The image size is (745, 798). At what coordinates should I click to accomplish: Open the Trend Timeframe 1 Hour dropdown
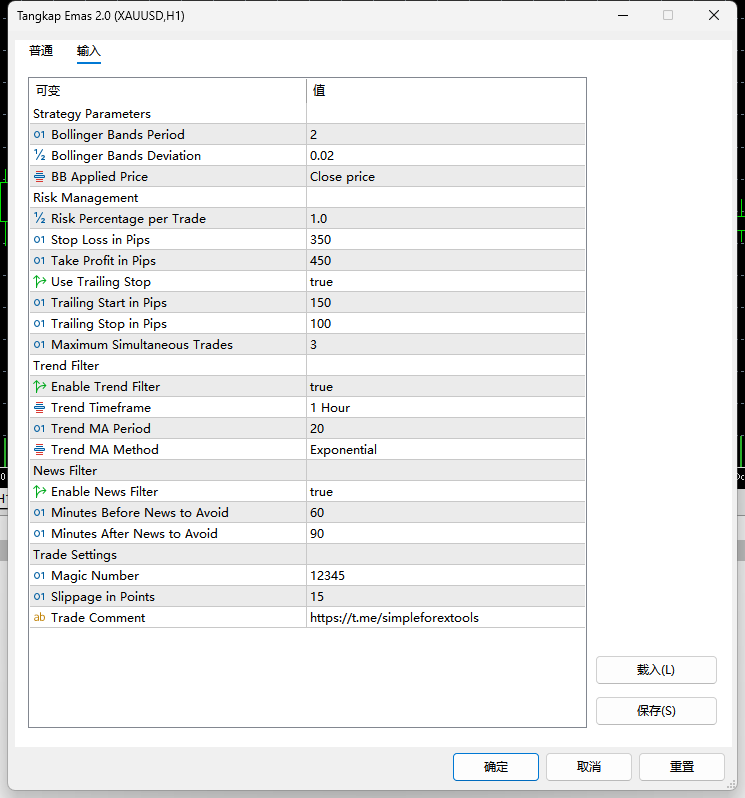[446, 408]
